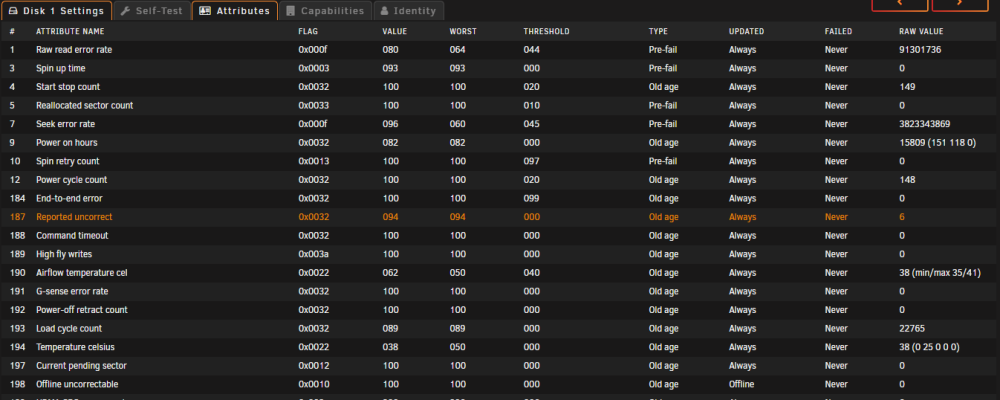Switch to the Self-Test tab

click(152, 11)
